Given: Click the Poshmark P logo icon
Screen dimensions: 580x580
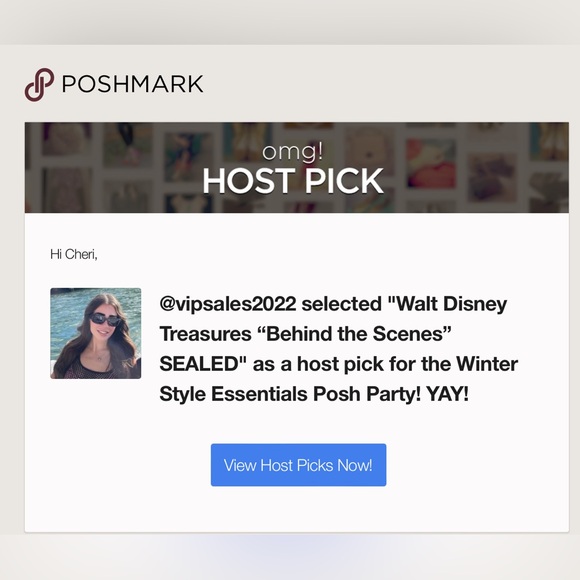Looking at the screenshot, I should [39, 84].
